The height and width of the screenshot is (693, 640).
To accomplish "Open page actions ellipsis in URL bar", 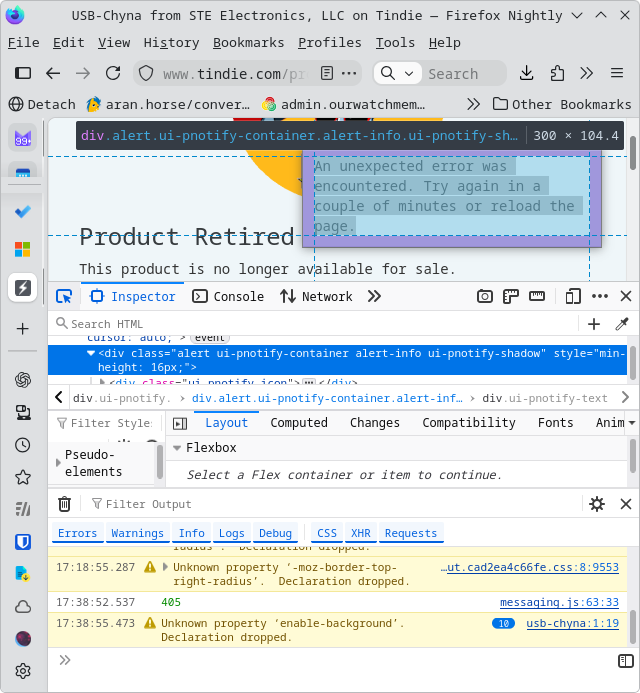I will pyautogui.click(x=349, y=73).
